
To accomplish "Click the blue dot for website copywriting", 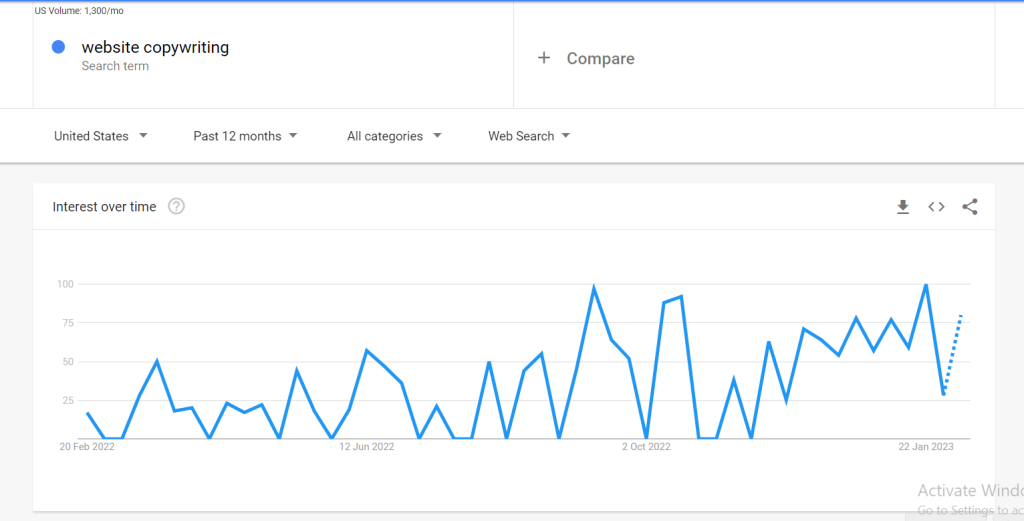I will (x=58, y=47).
